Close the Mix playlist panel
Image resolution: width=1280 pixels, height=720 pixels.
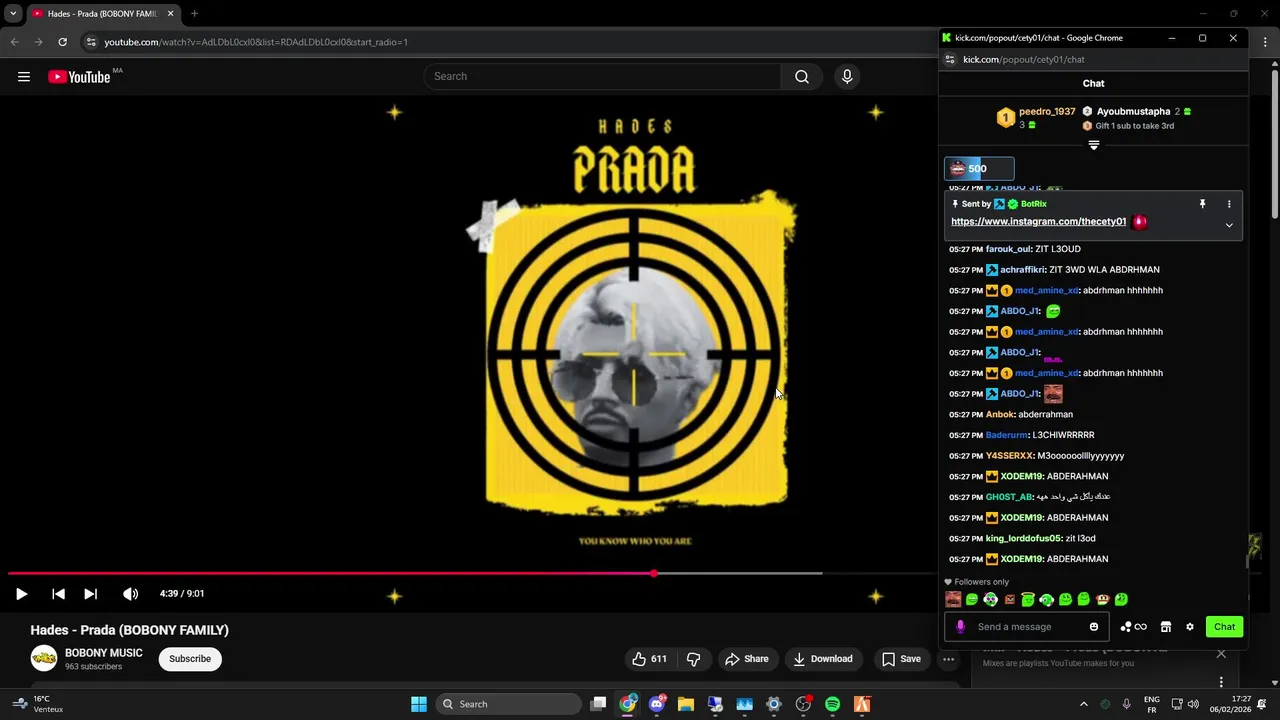click(1221, 654)
